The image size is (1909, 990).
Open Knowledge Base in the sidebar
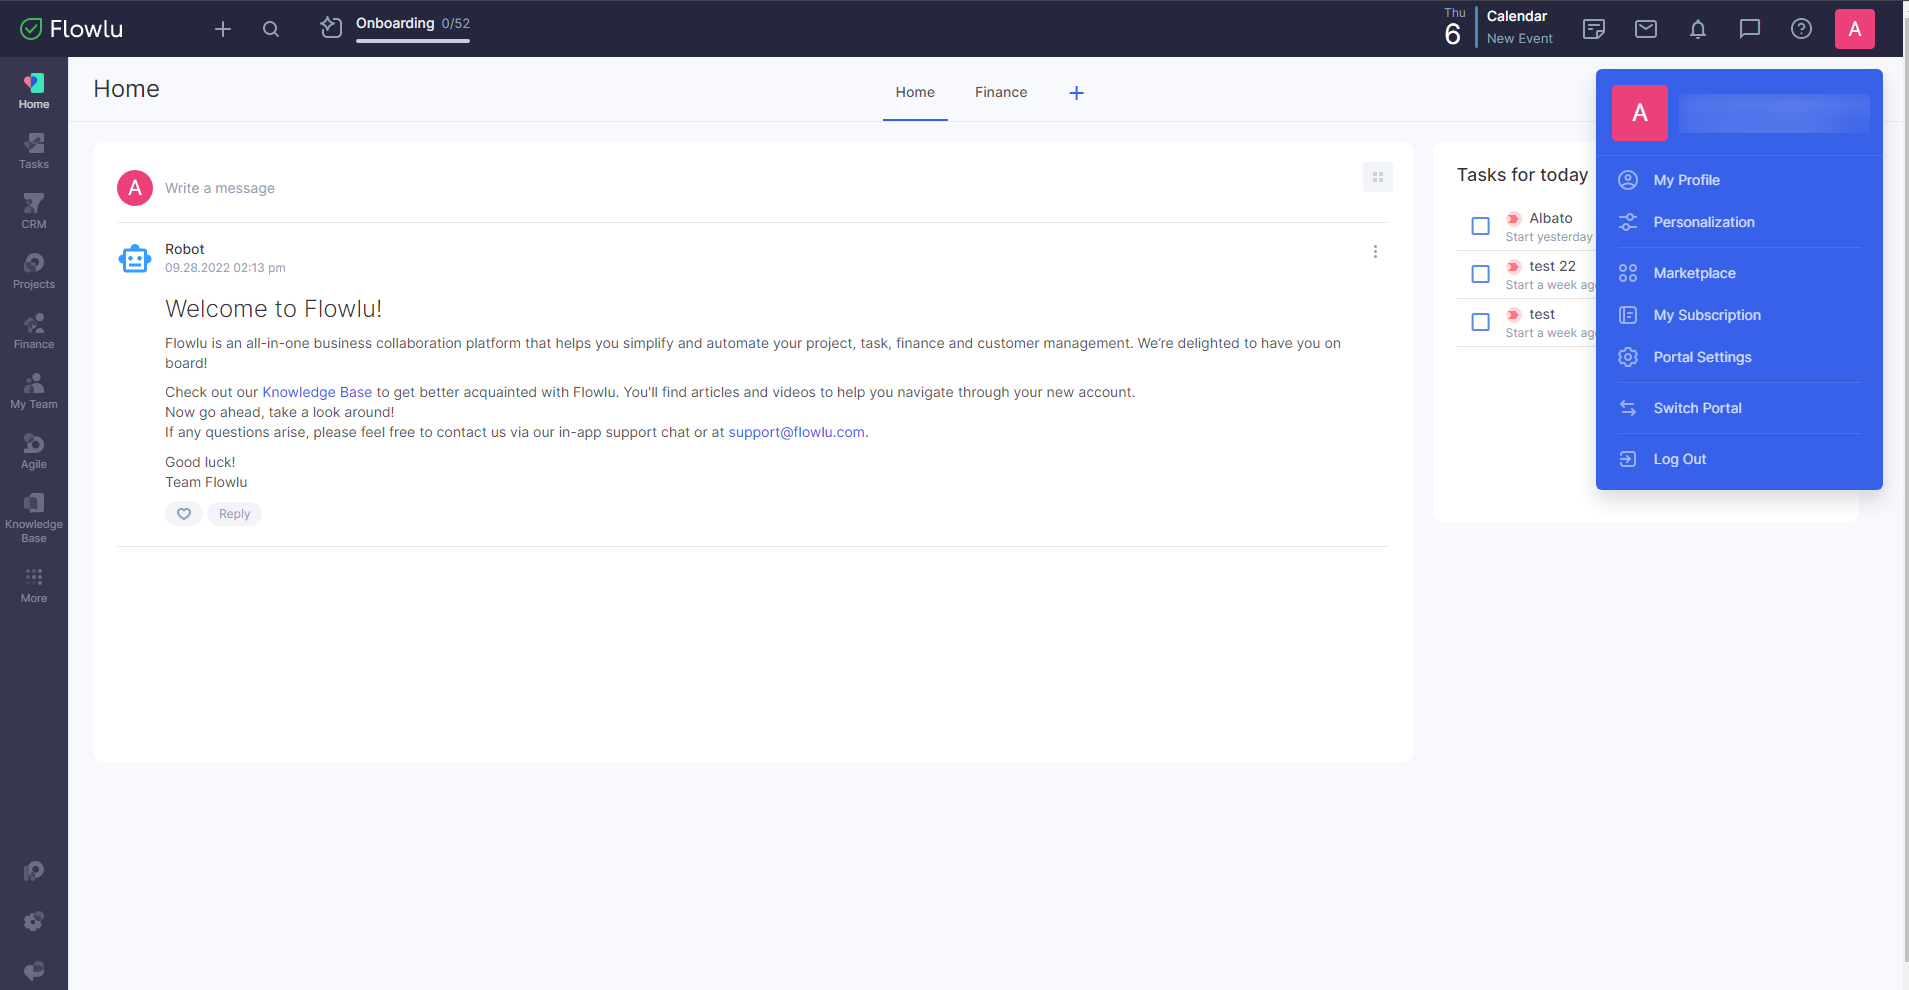(34, 517)
